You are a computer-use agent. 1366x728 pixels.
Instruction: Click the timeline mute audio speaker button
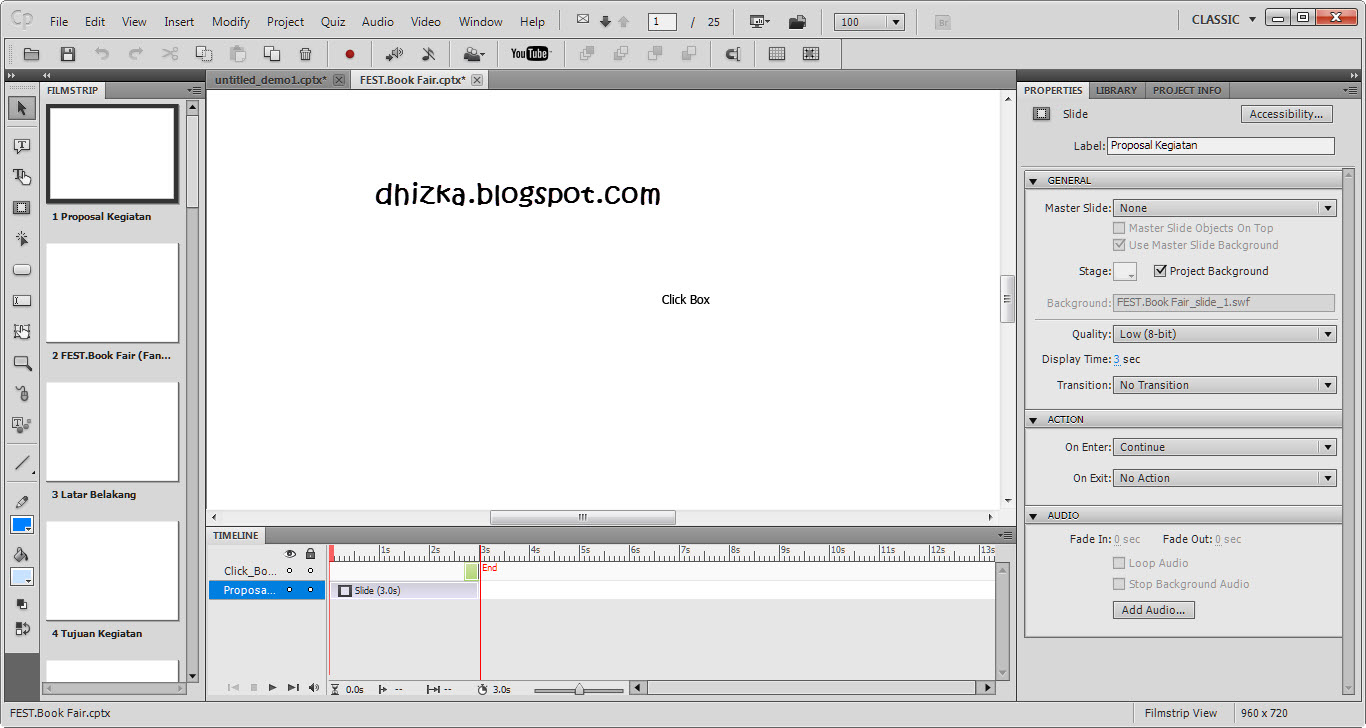point(313,688)
